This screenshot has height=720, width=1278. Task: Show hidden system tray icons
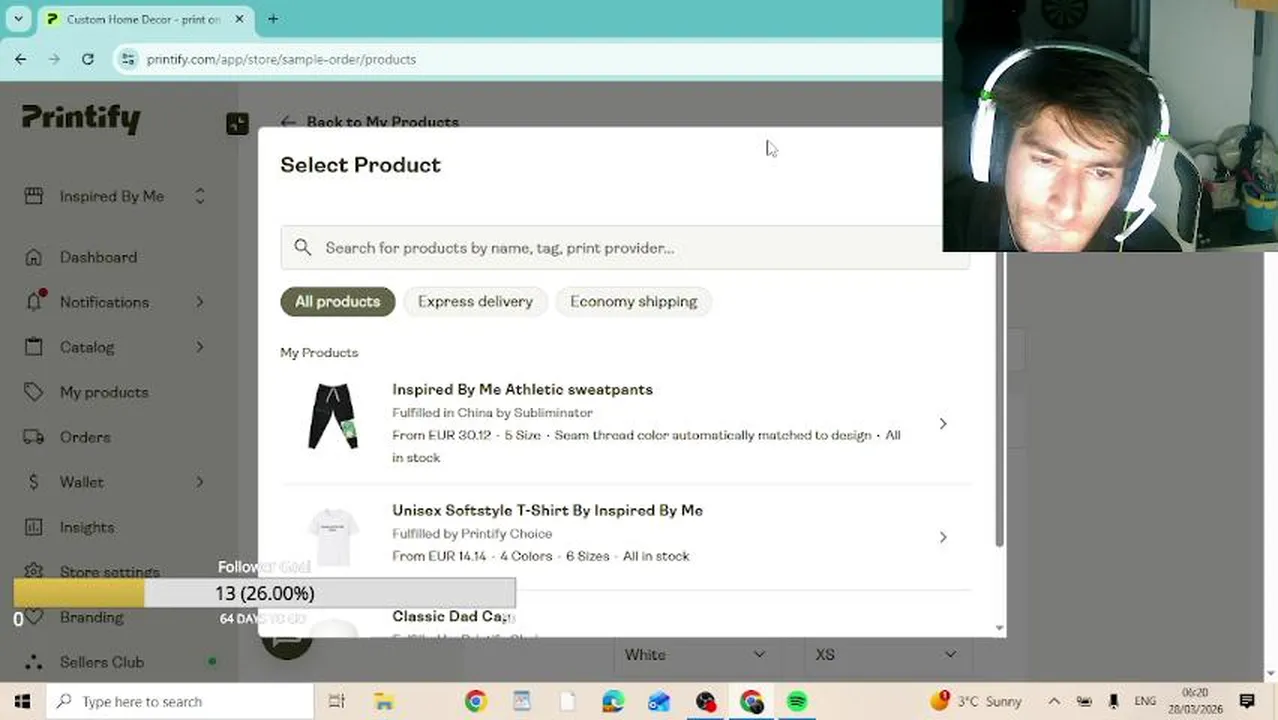coord(1054,701)
